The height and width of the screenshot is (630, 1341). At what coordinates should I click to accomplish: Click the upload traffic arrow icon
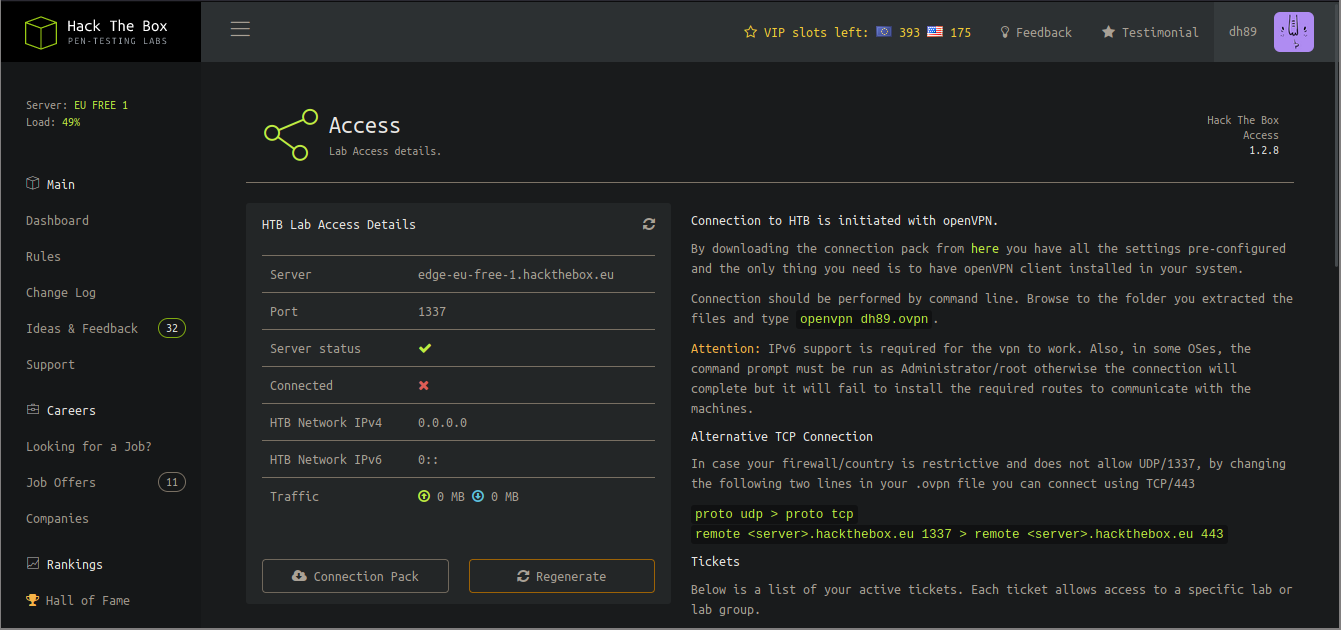424,496
